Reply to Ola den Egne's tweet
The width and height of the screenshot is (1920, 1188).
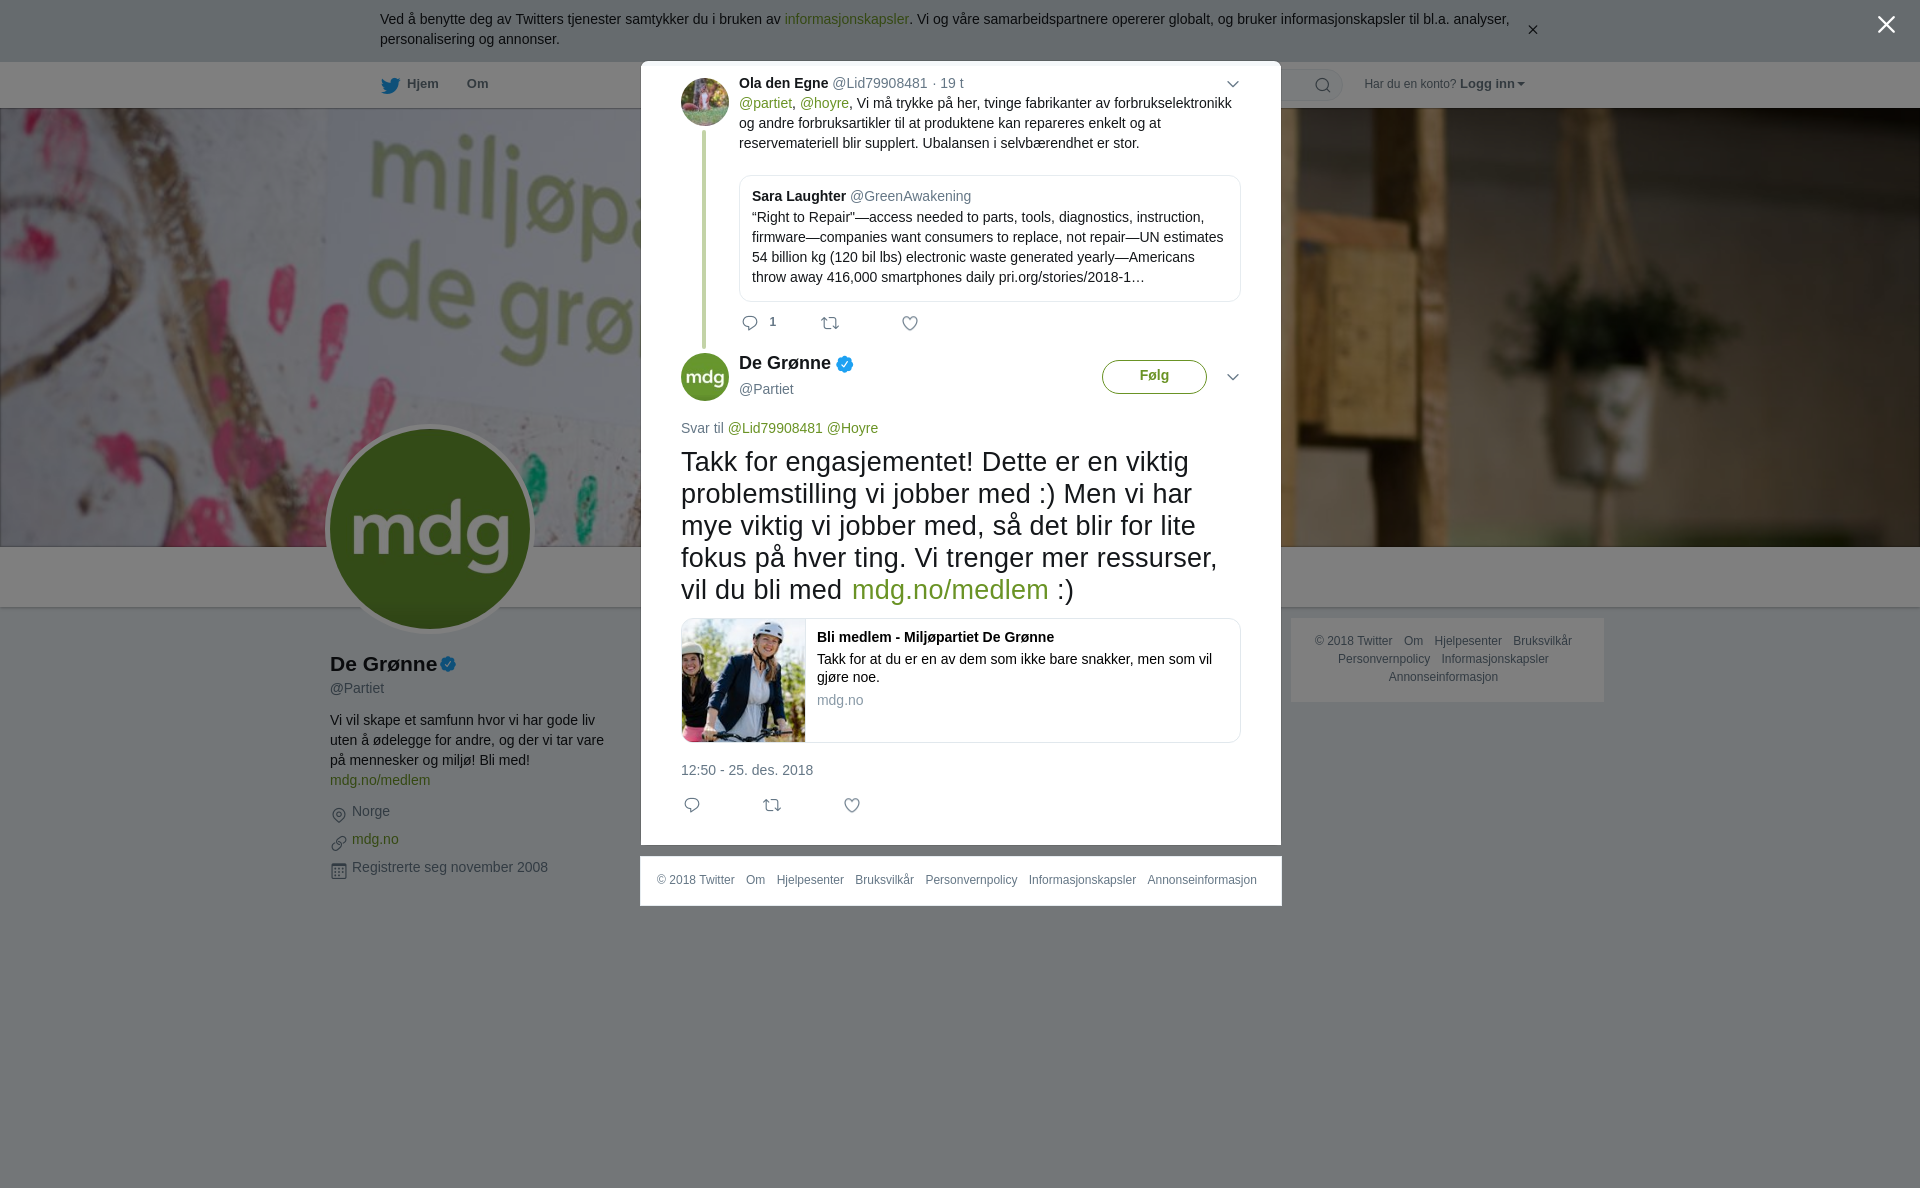pos(750,323)
